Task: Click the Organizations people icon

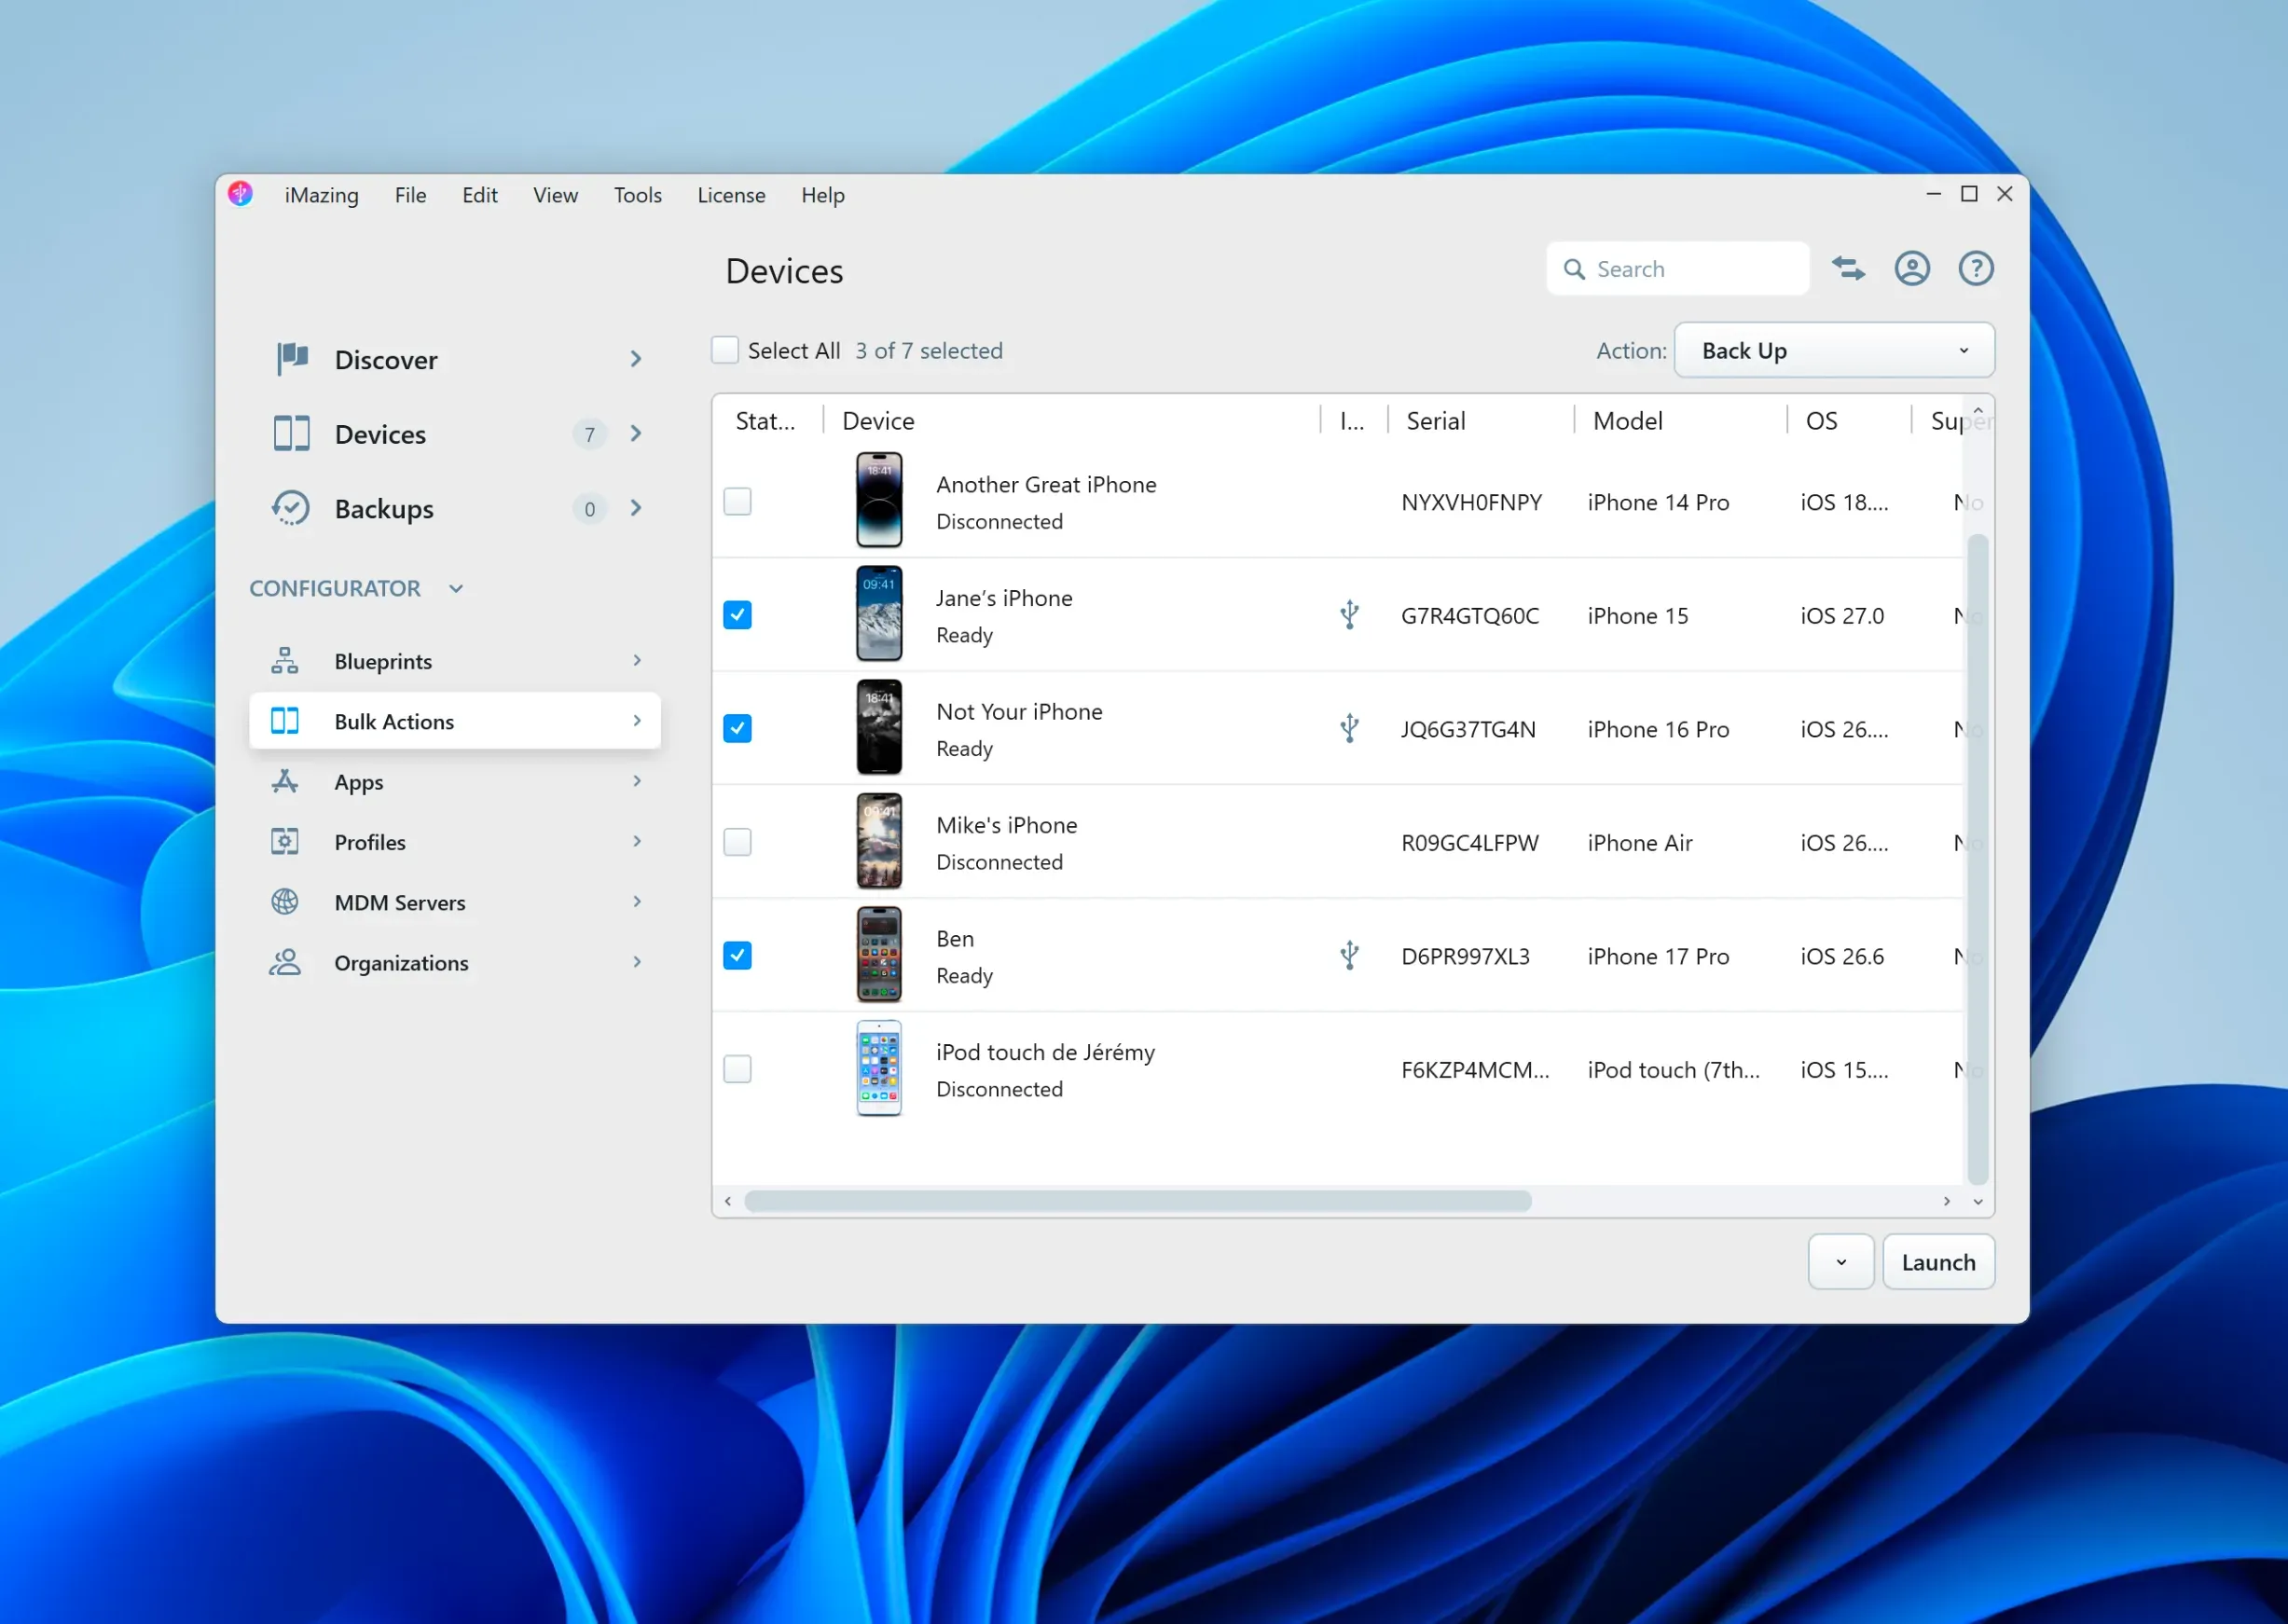Action: click(285, 962)
